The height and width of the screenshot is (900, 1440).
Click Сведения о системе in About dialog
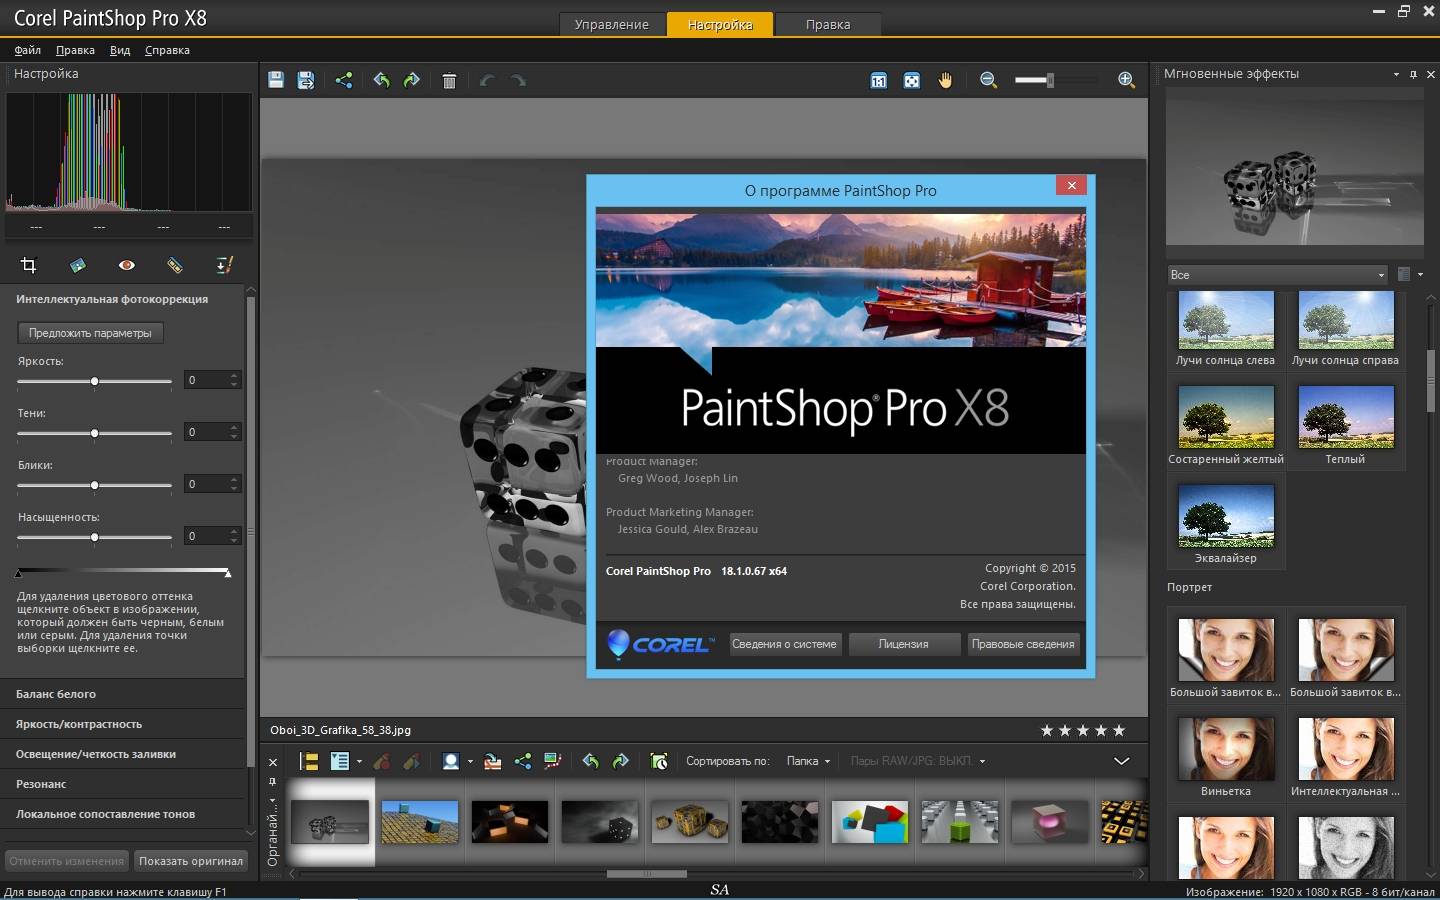click(x=784, y=644)
